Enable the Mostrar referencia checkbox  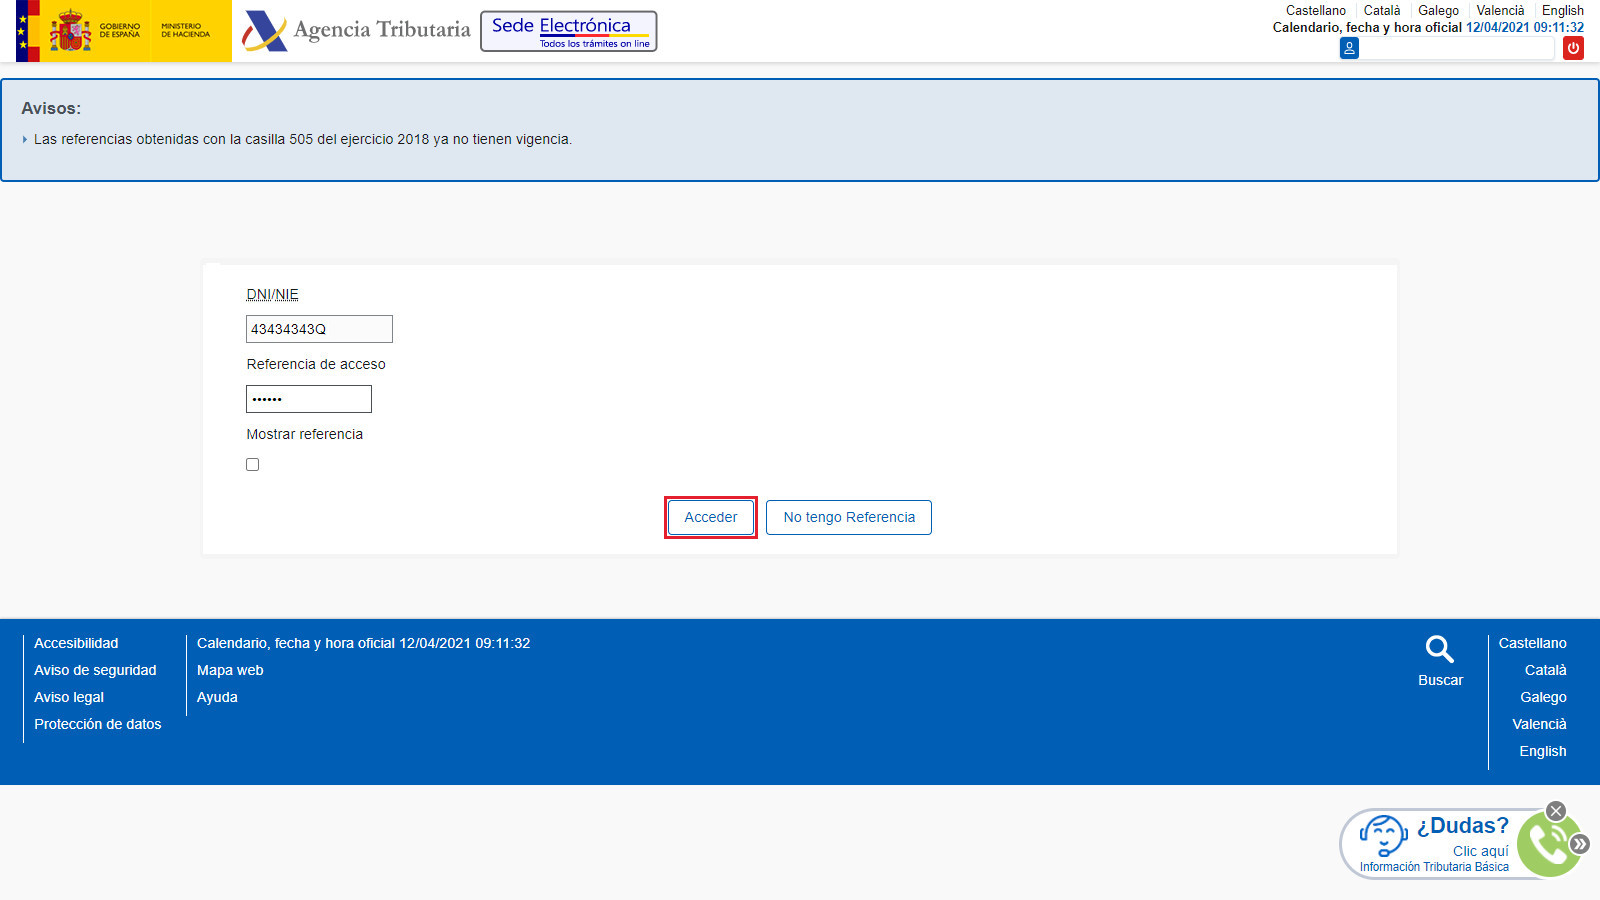tap(253, 465)
